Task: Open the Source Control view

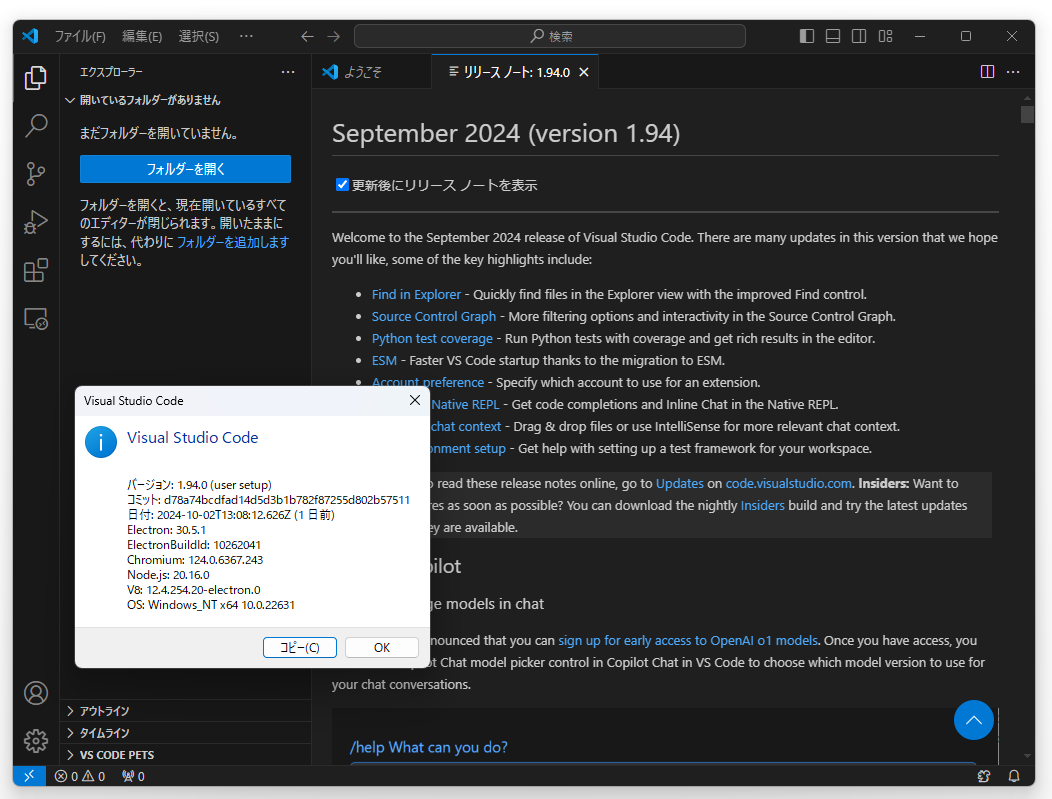Action: click(35, 174)
